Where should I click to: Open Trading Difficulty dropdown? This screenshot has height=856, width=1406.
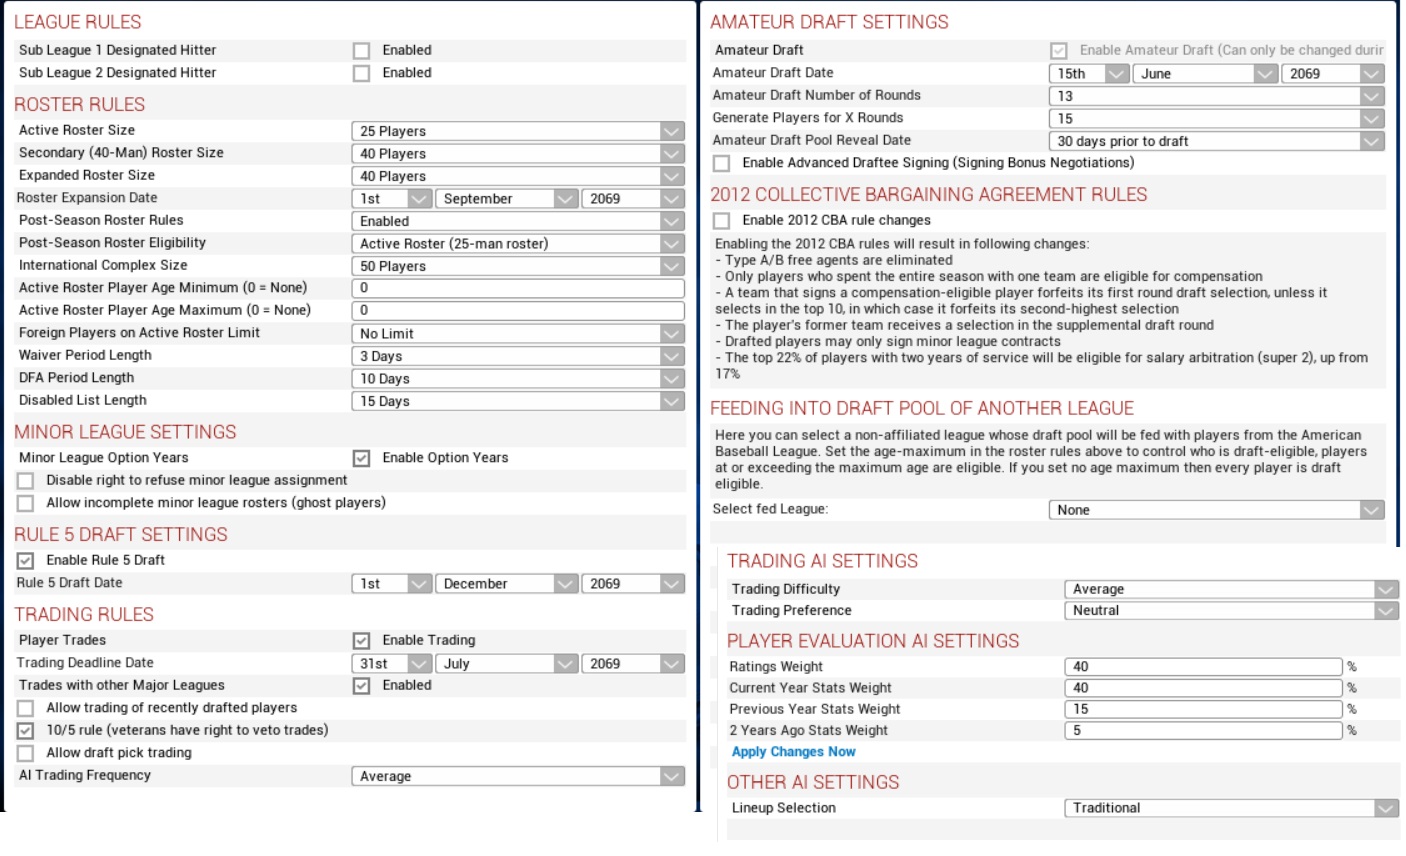point(1230,589)
